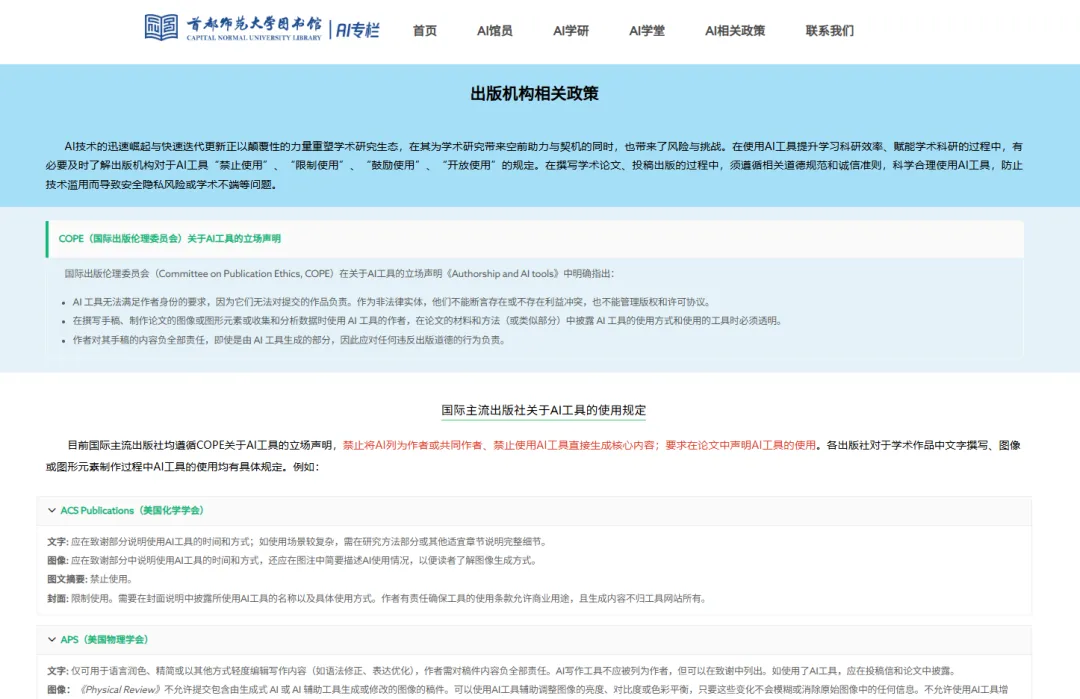This screenshot has height=699, width=1080.
Task: Open the AI馆员 menu item
Action: (x=495, y=31)
